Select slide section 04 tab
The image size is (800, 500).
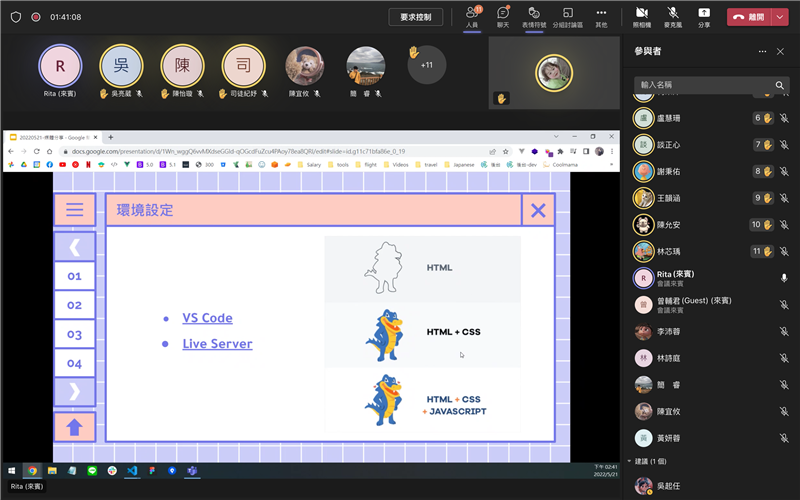tap(75, 363)
